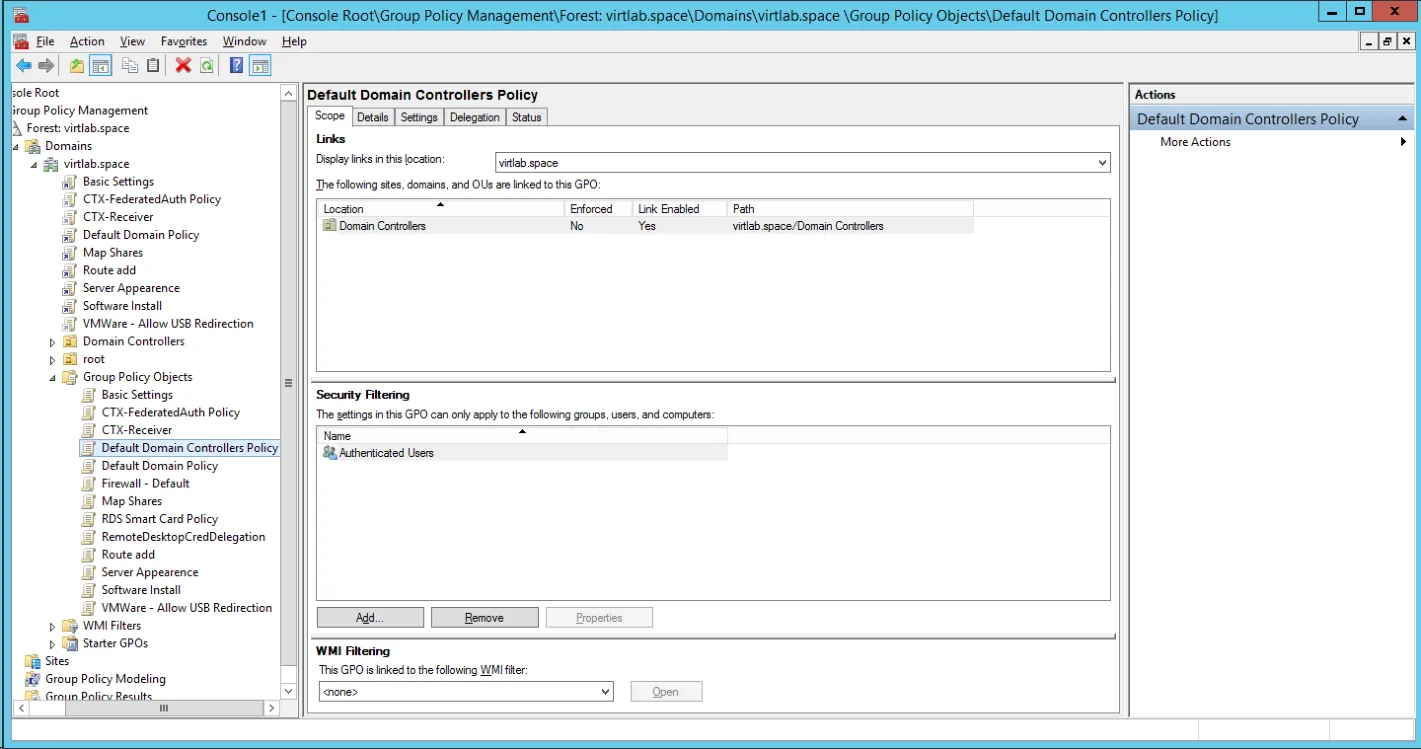Open the Help menu

click(x=294, y=41)
